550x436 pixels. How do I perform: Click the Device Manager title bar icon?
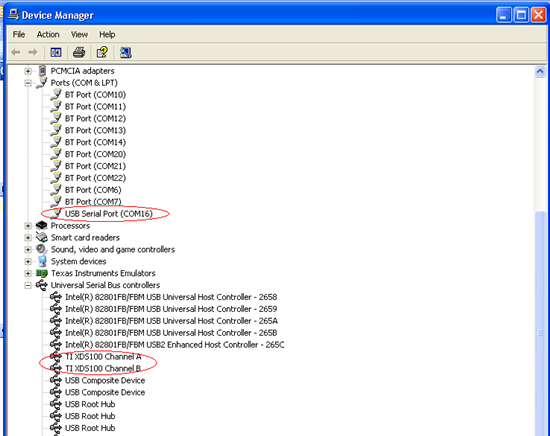click(14, 15)
